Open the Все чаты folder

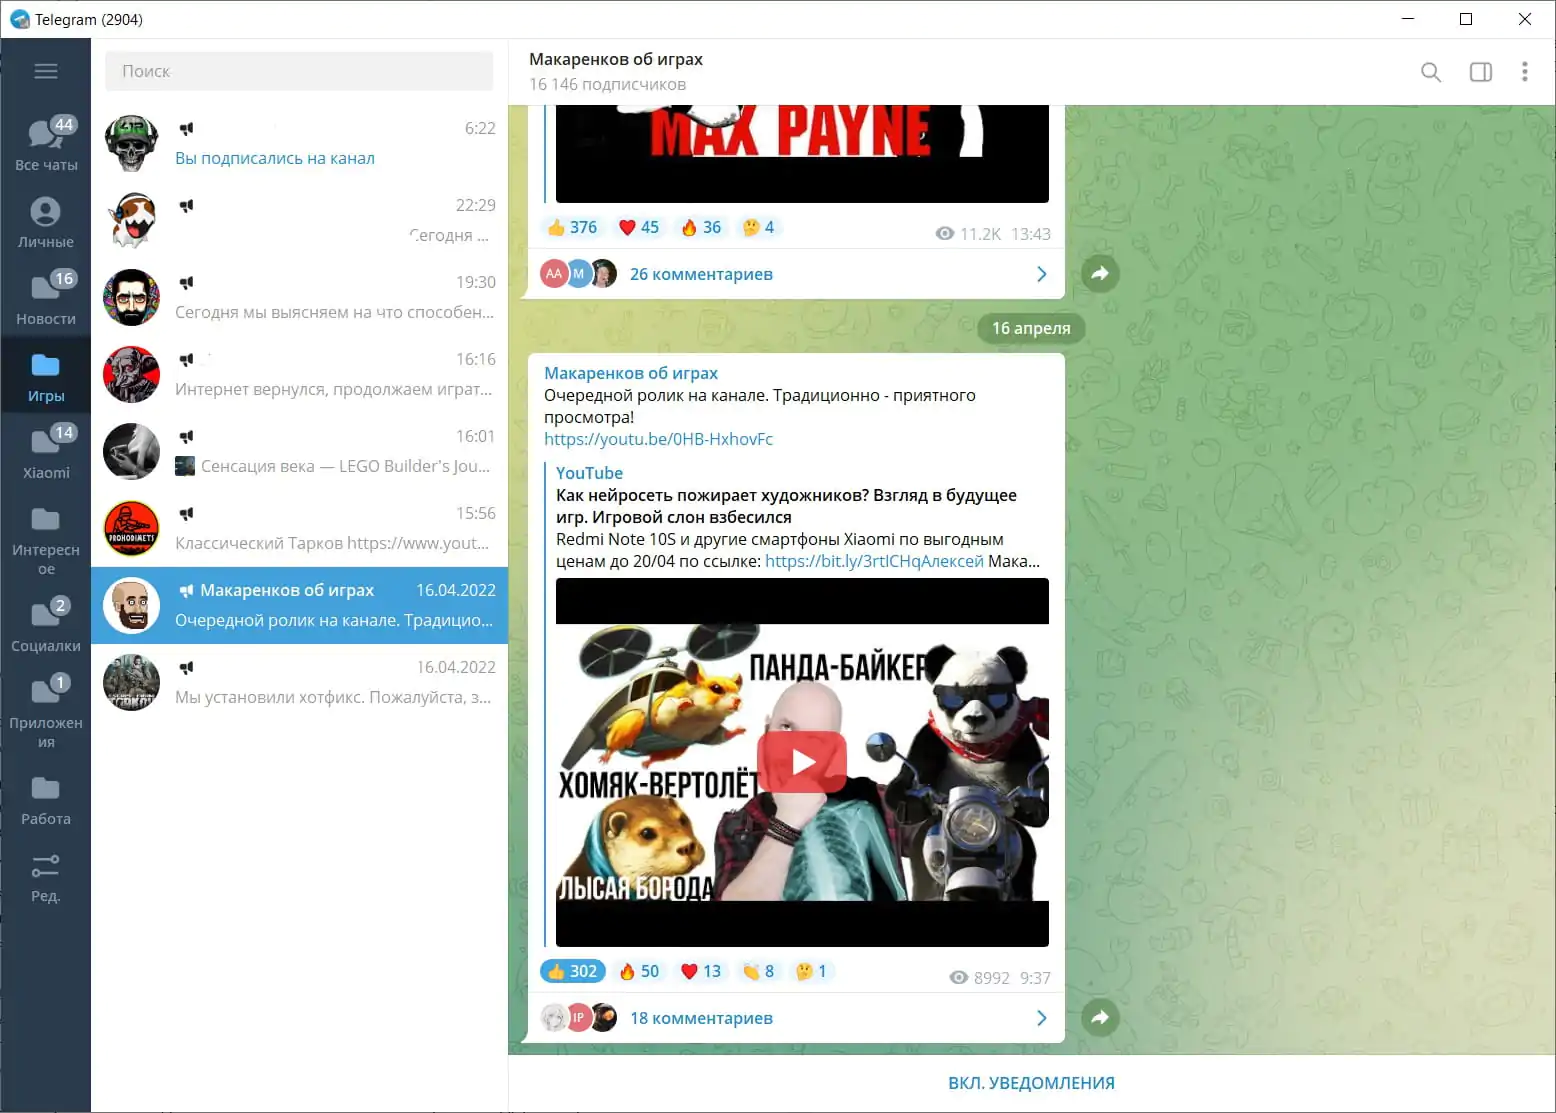(x=46, y=144)
